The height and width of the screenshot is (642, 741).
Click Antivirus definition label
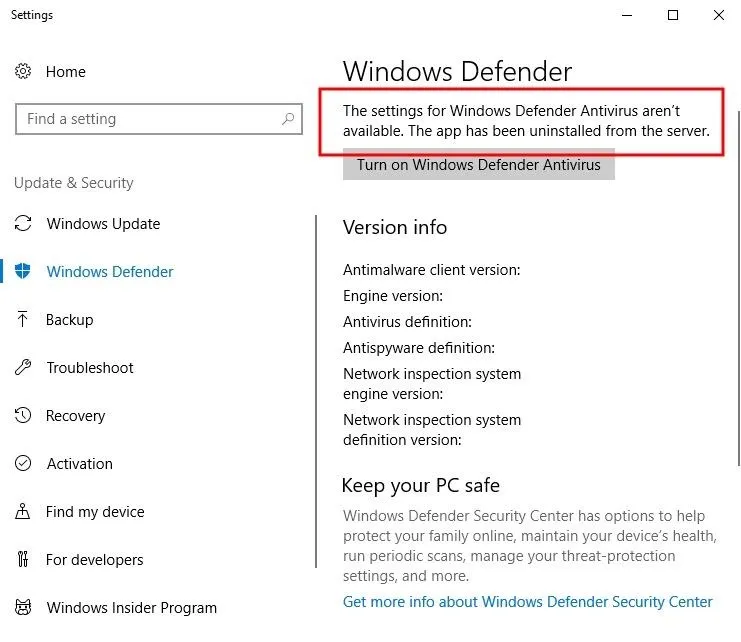point(407,322)
